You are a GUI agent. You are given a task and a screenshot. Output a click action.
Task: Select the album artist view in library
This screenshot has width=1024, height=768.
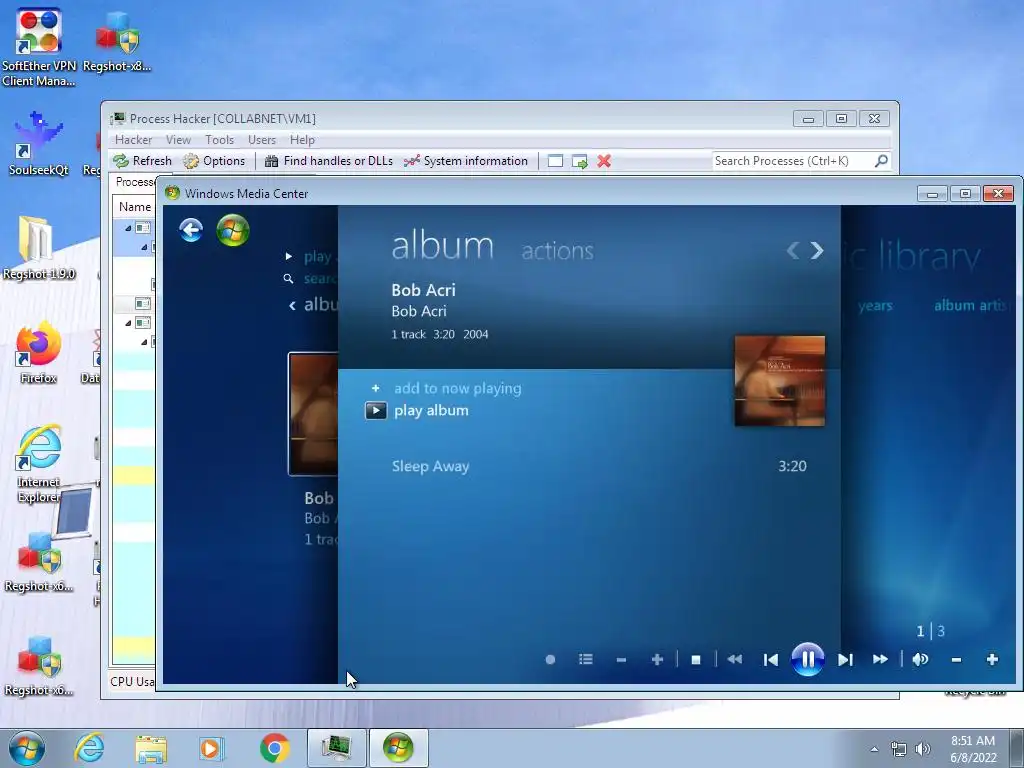pos(970,305)
